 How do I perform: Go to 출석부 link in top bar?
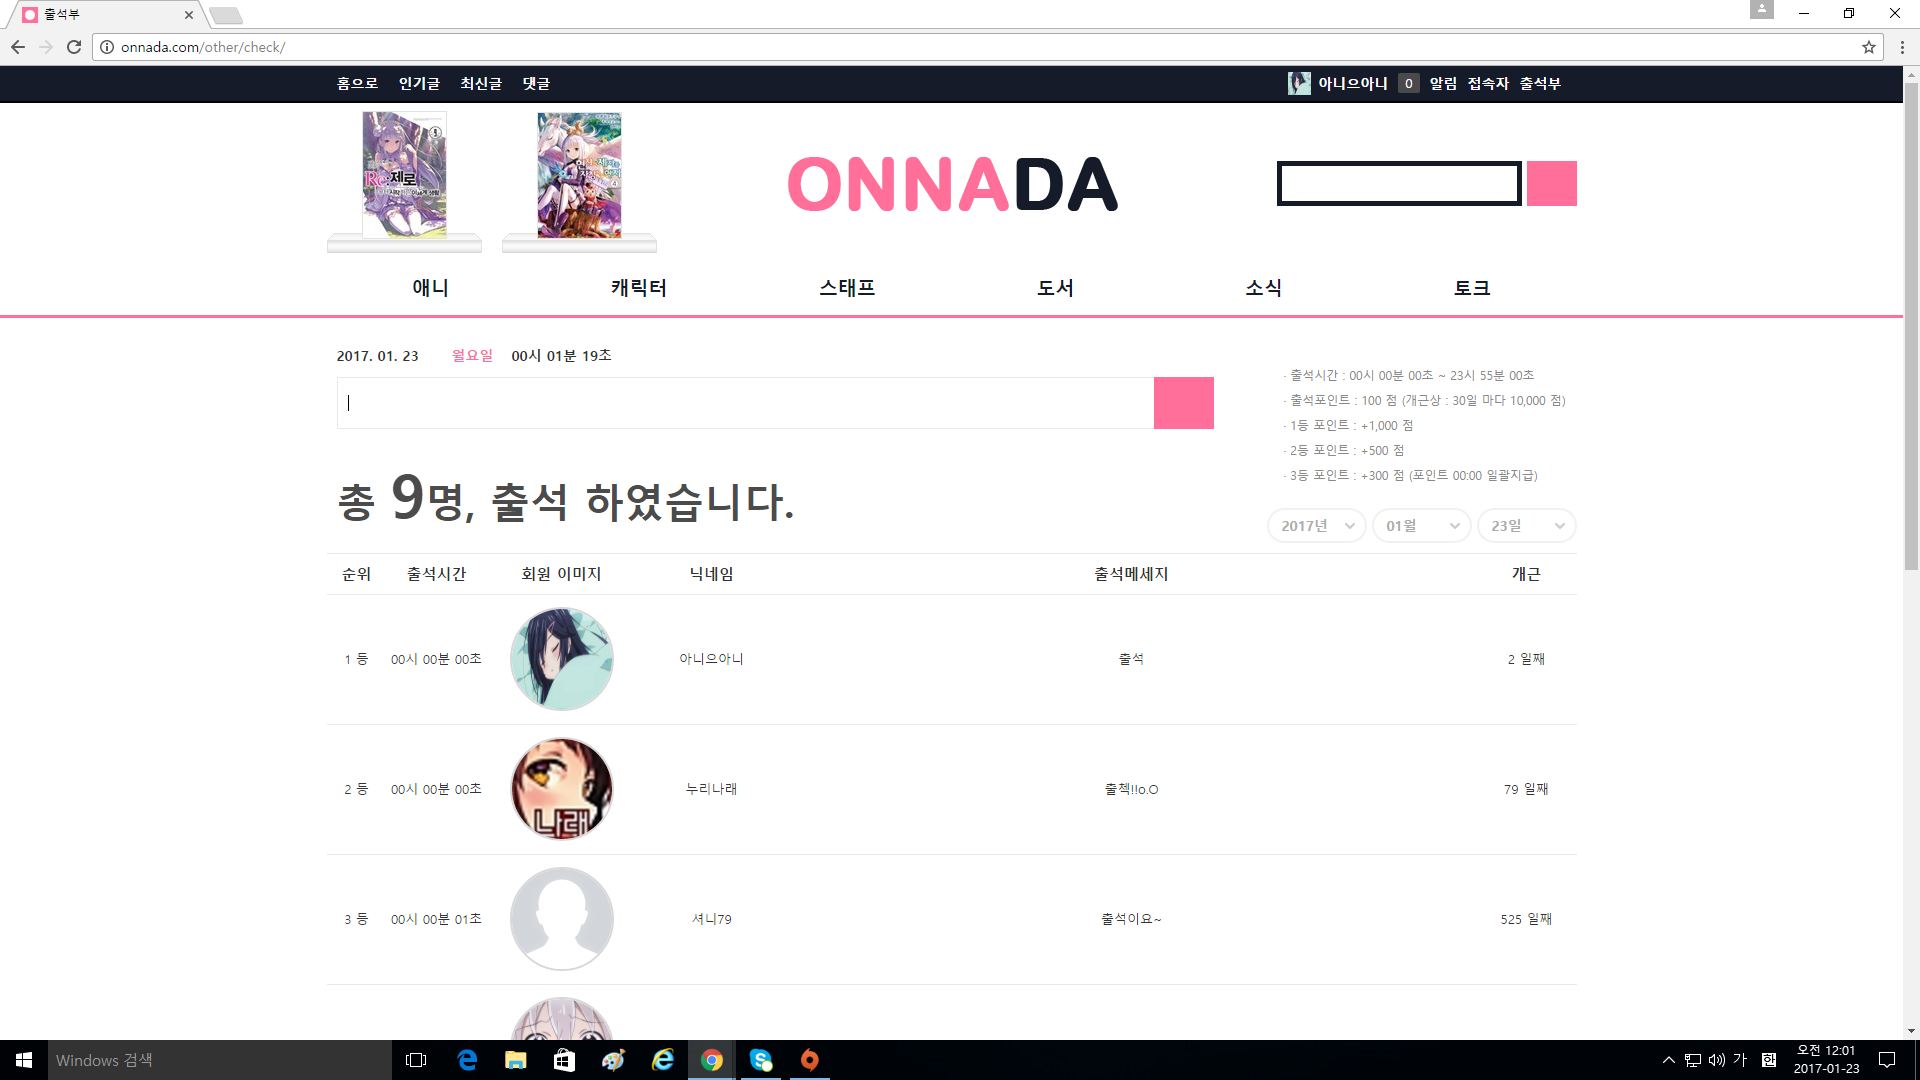pyautogui.click(x=1540, y=84)
